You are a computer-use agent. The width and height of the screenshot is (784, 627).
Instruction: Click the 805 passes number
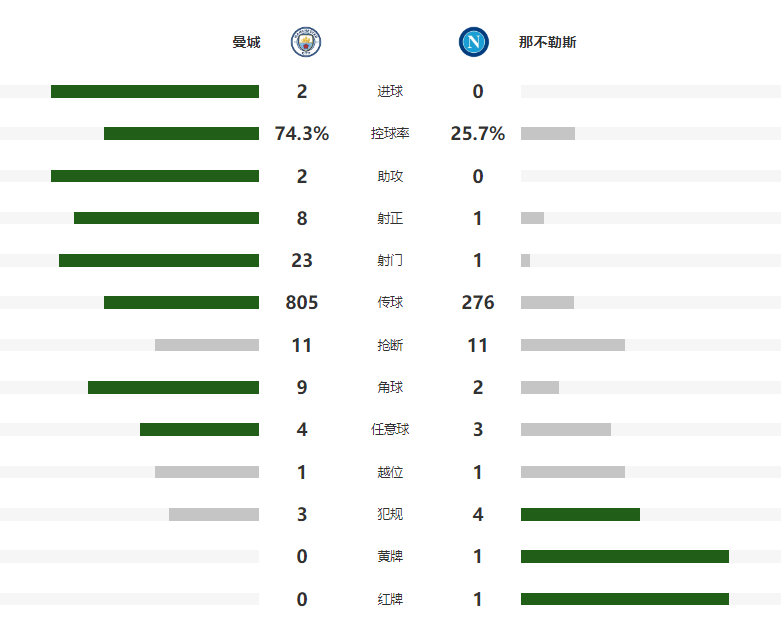302,303
